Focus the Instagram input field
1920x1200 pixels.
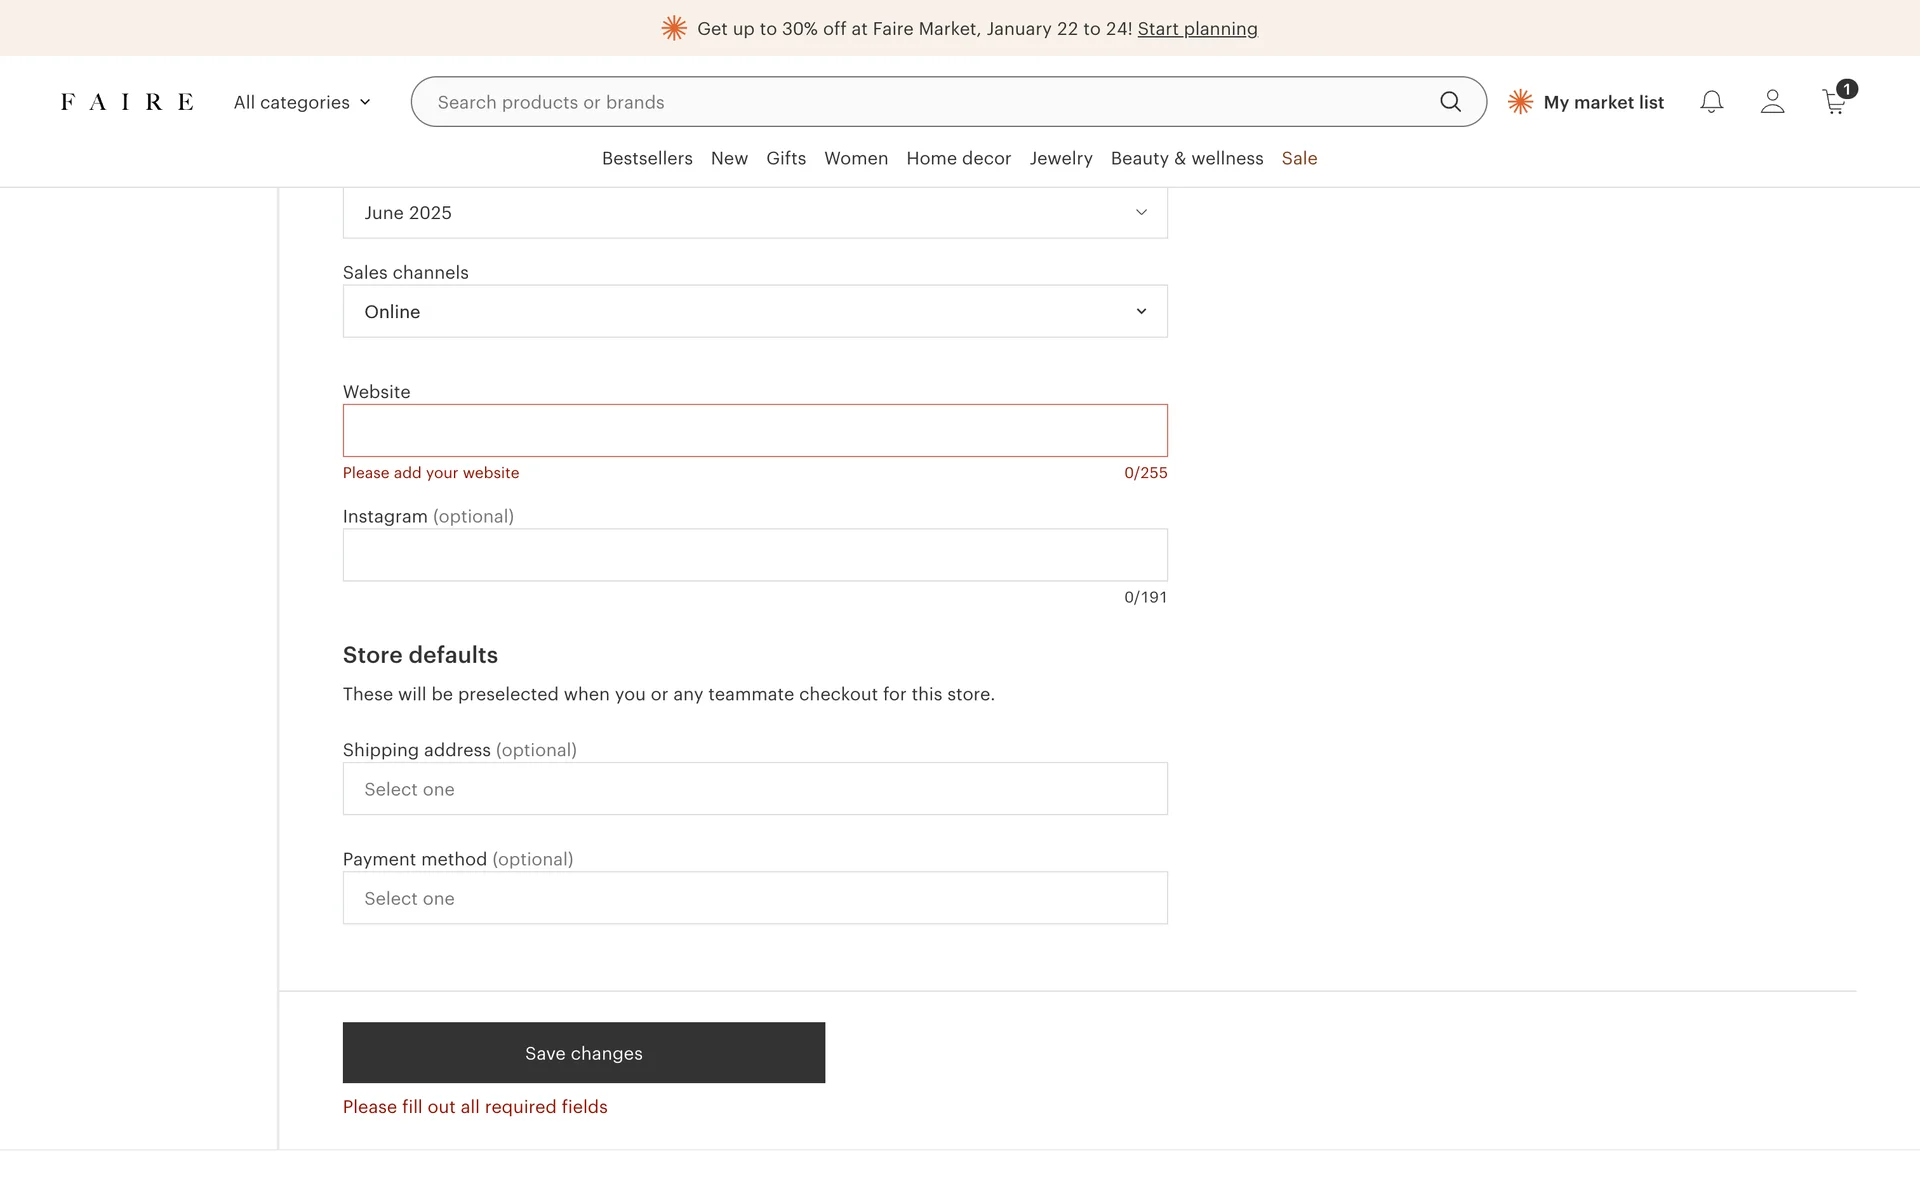(755, 555)
